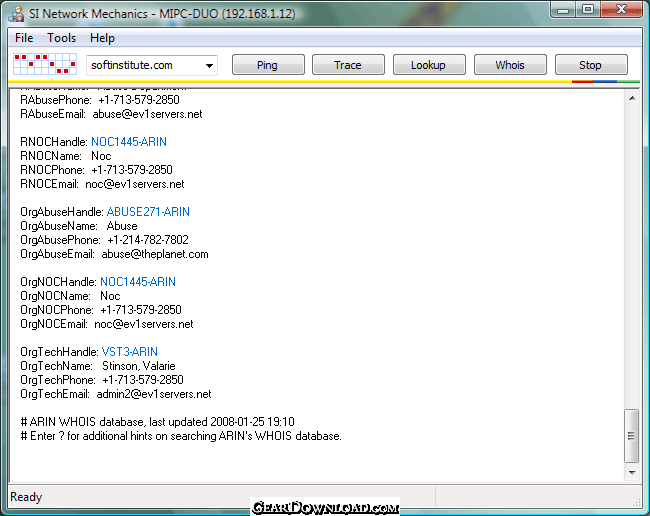Perform a DNS Lookup
The image size is (650, 516).
pos(429,65)
